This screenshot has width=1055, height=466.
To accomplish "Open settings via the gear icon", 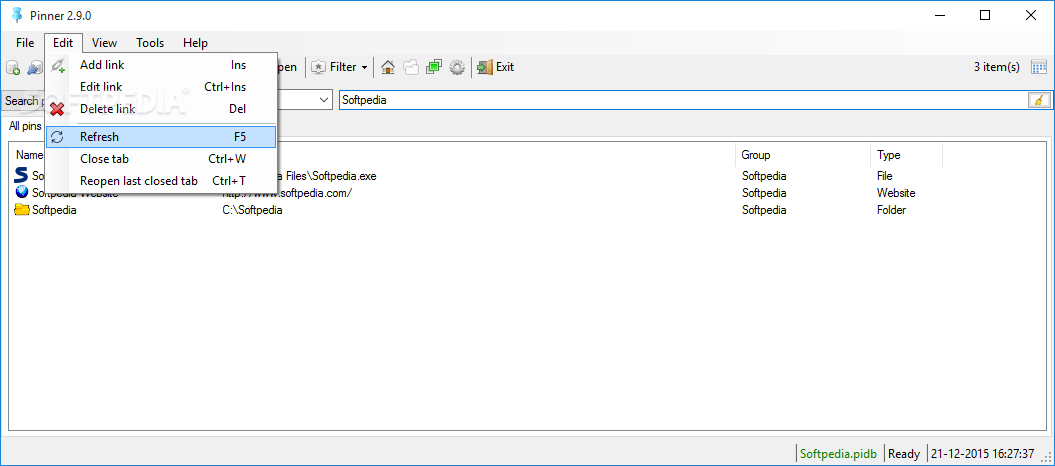I will [457, 67].
